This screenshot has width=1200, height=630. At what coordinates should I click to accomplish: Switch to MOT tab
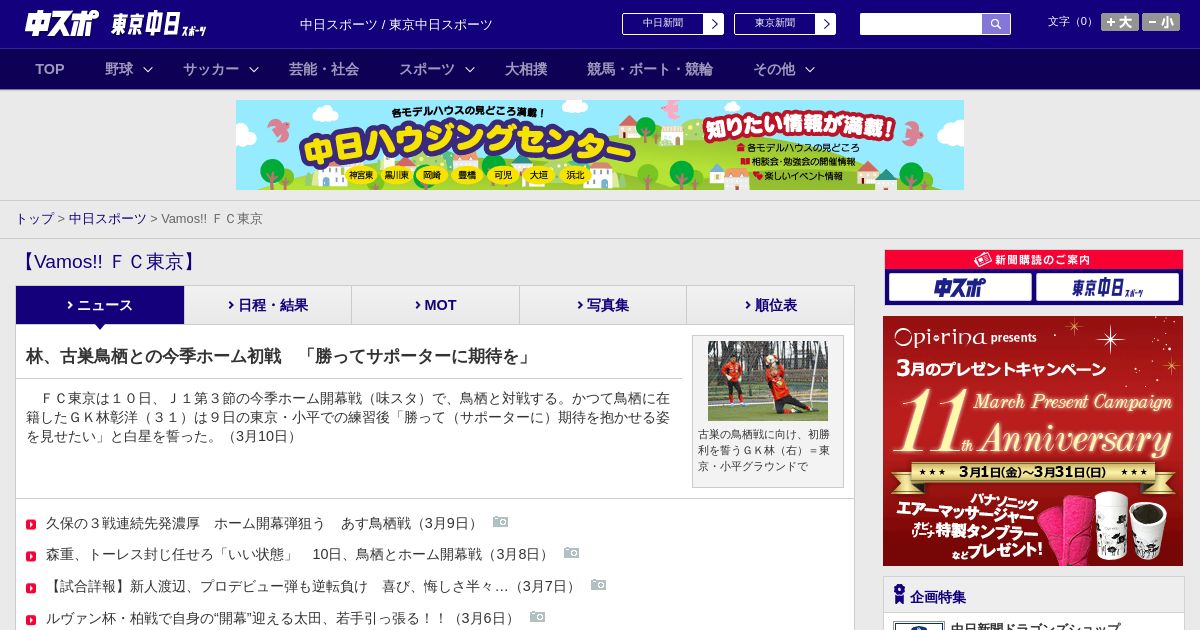click(436, 305)
